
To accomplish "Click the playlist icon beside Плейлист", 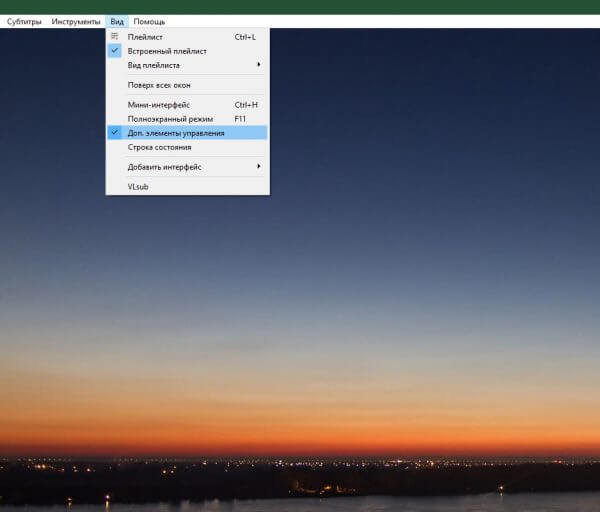I will 115,37.
